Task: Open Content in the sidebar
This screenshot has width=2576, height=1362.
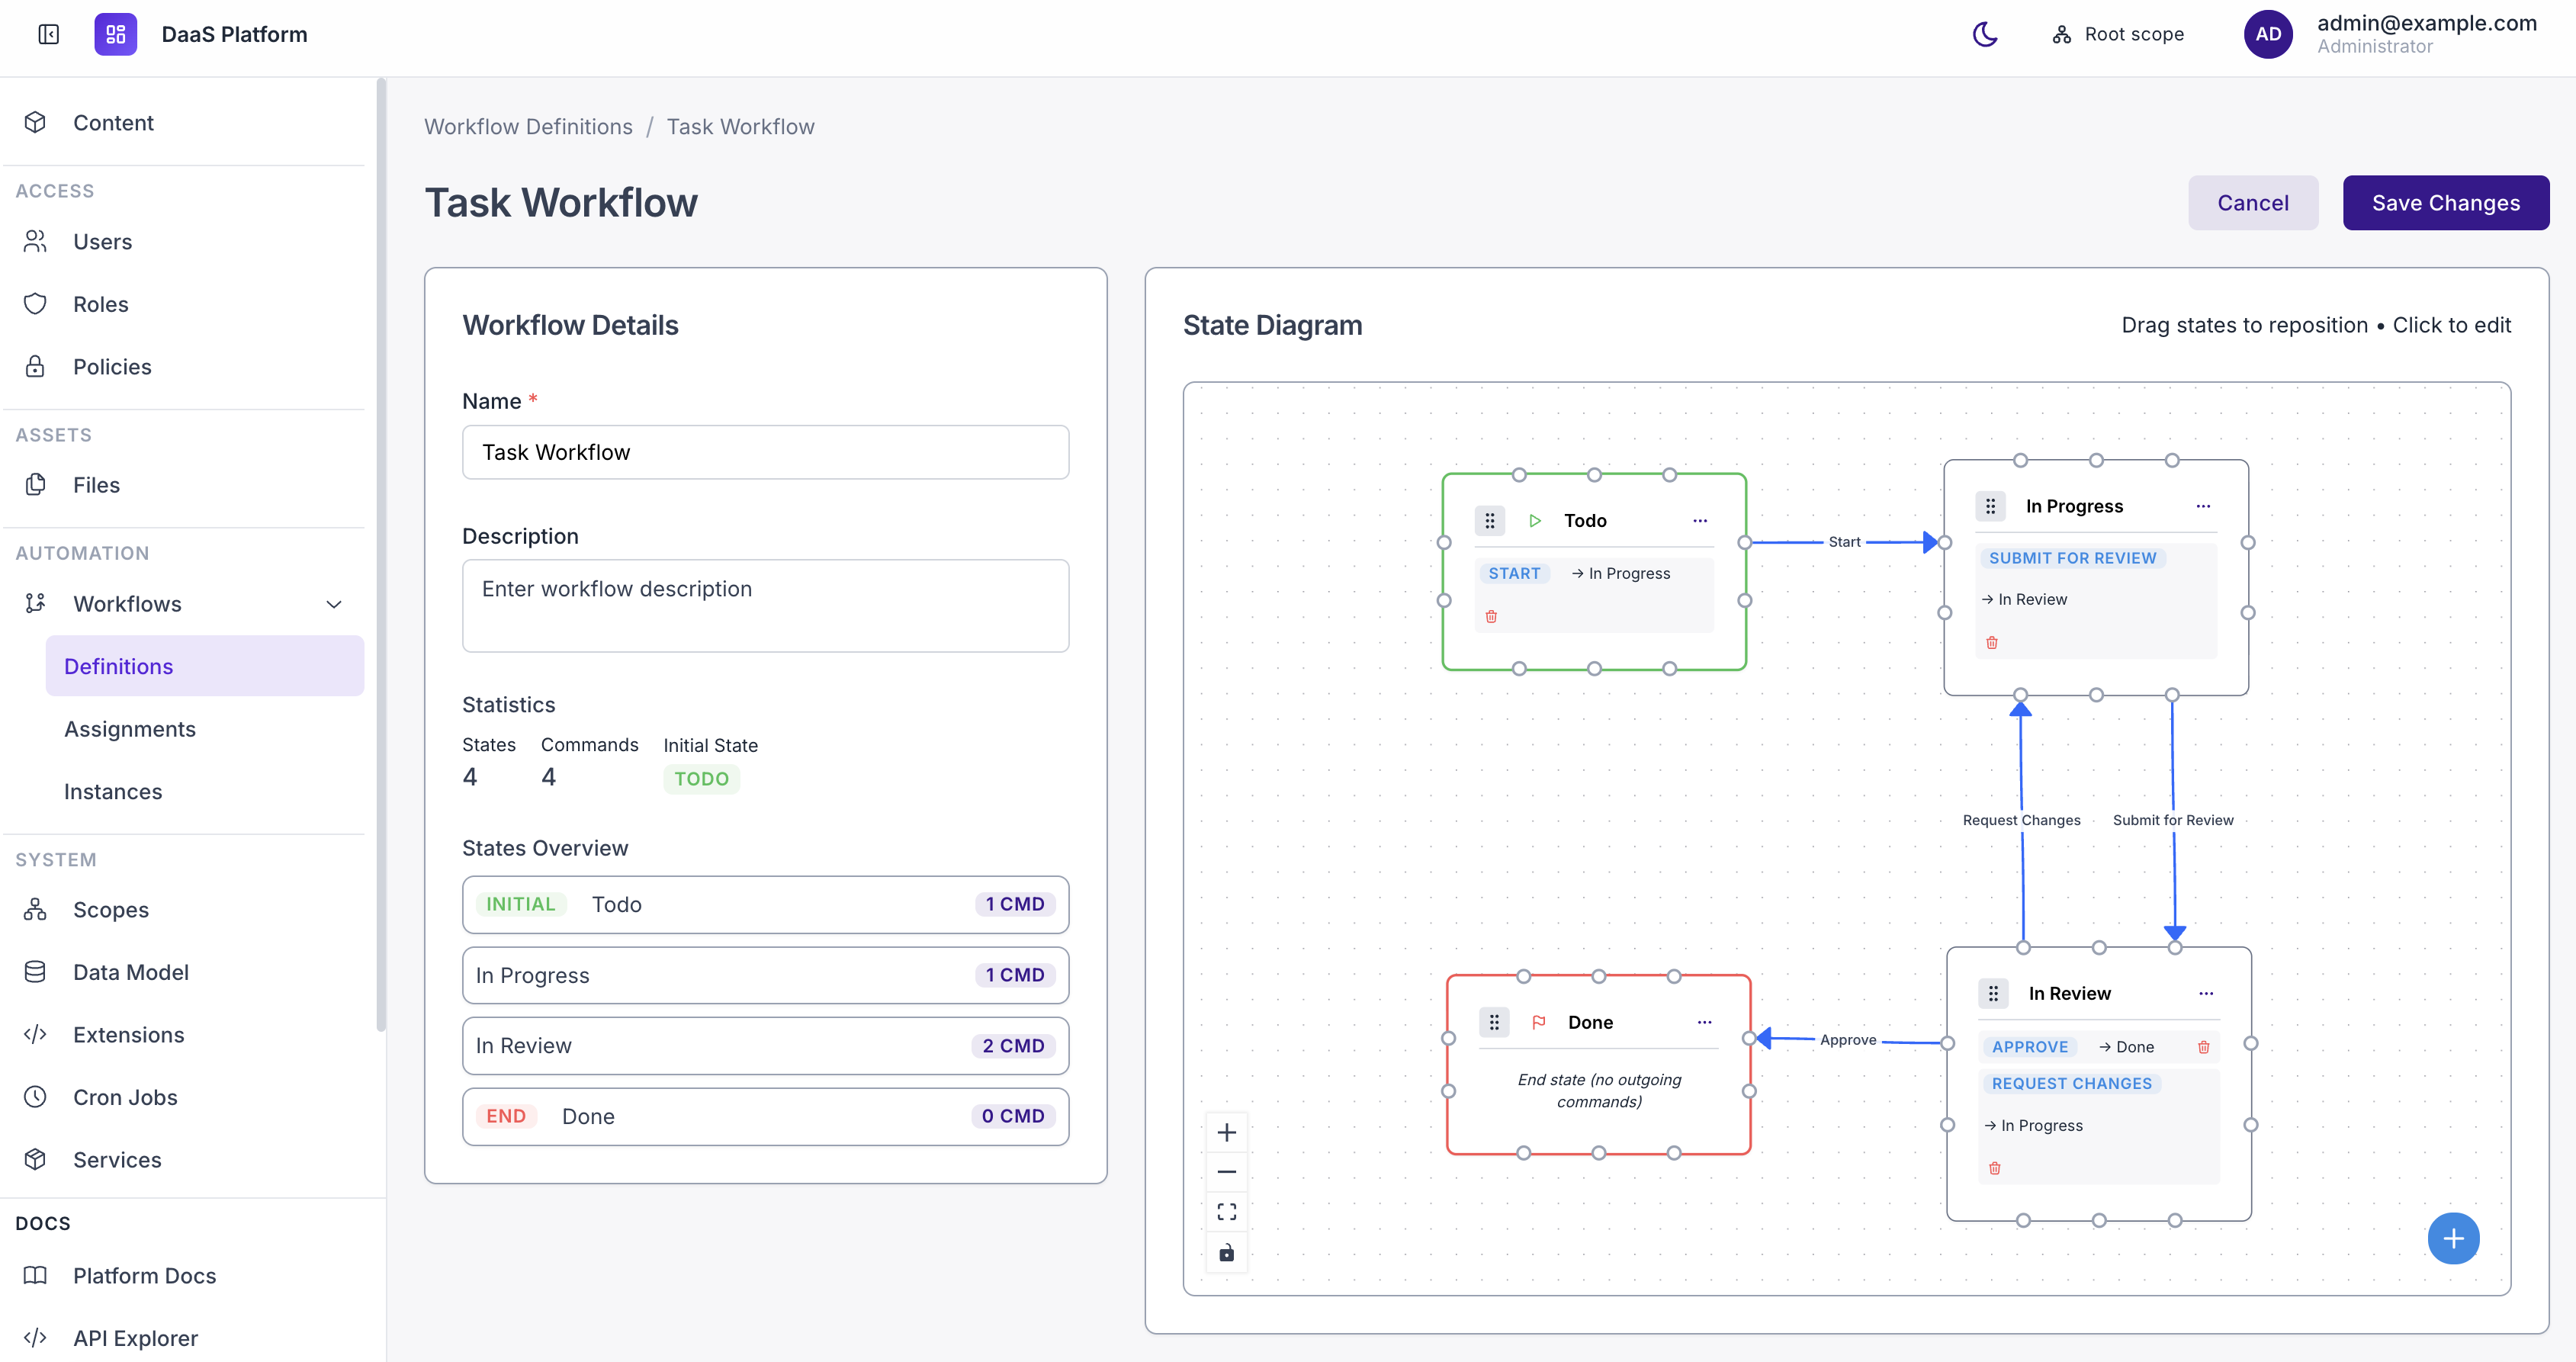Action: coord(184,122)
